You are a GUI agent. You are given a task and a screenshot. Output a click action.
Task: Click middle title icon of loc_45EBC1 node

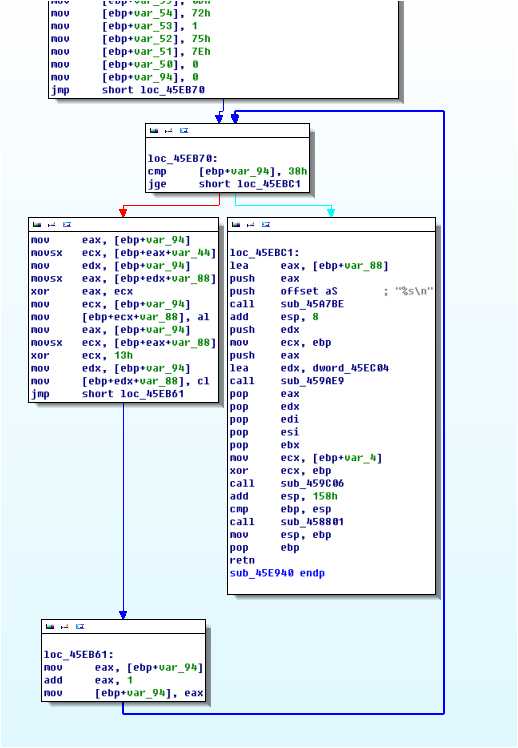point(250,224)
